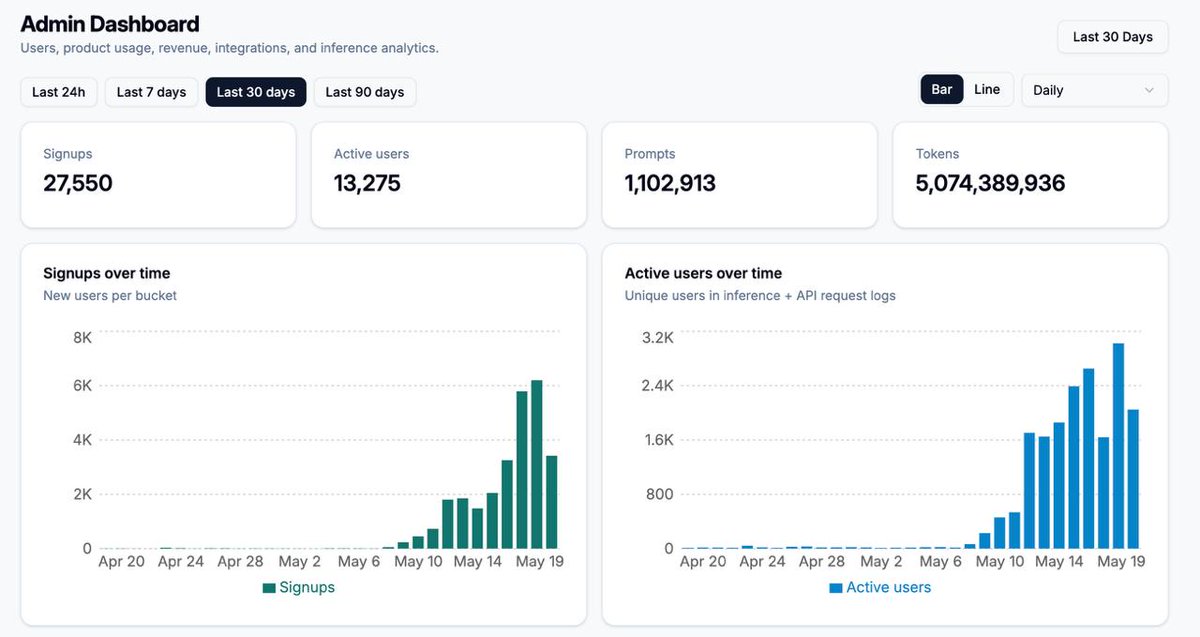
Task: Click the Prompts stat card
Action: click(740, 175)
